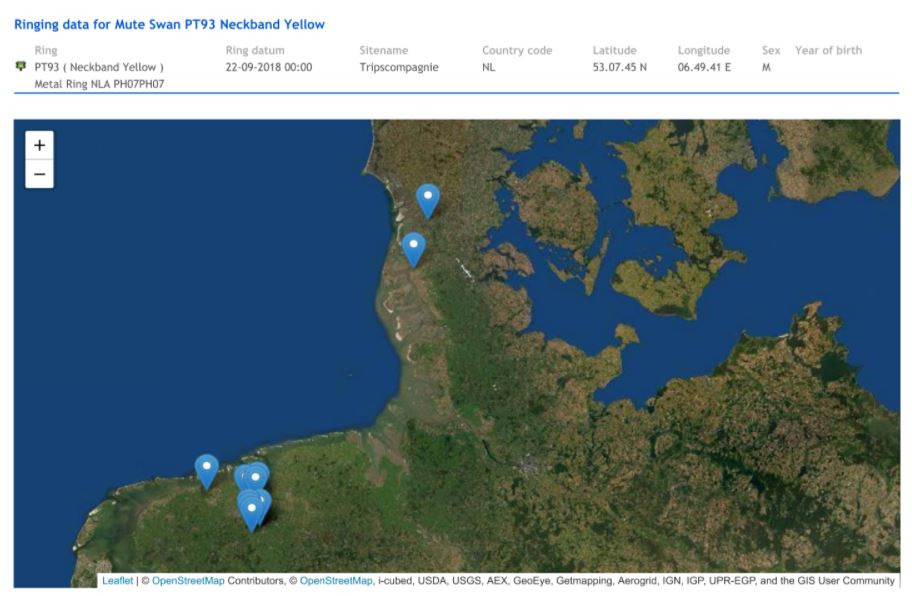This screenshot has width=912, height=596.
Task: Open the Leaflet attribution link
Action: coord(117,580)
